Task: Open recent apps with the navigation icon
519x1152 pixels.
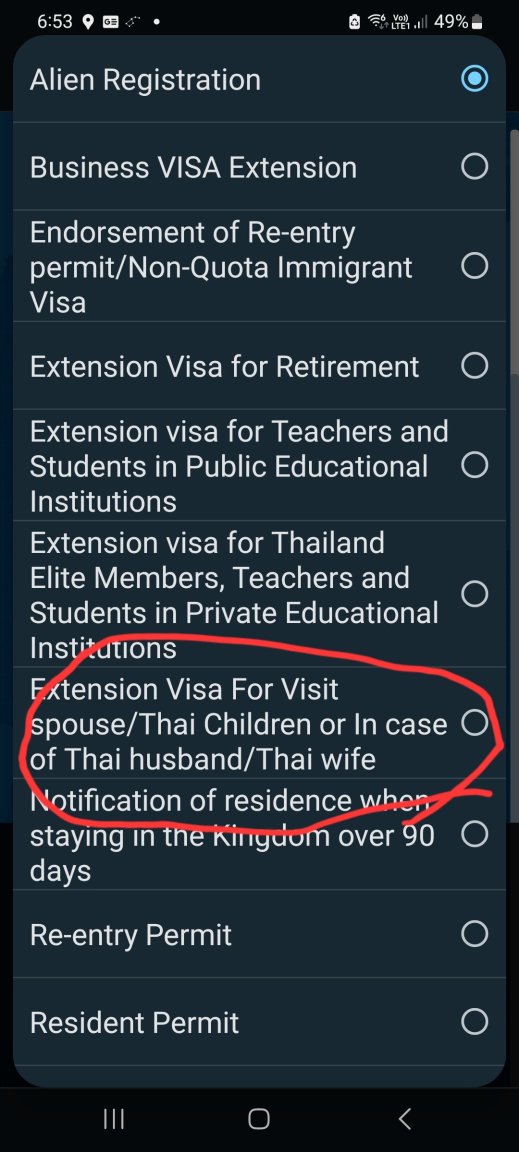Action: click(113, 1119)
